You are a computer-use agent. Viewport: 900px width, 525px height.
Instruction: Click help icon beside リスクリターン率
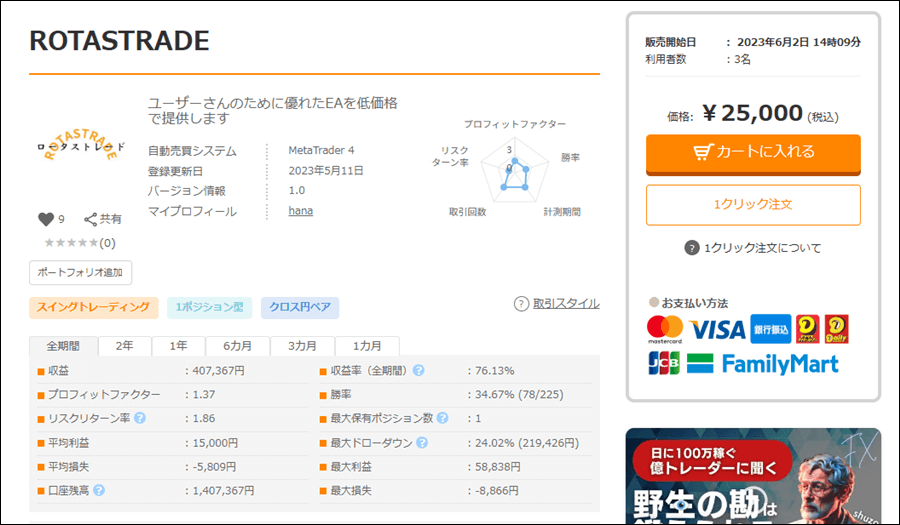(140, 418)
